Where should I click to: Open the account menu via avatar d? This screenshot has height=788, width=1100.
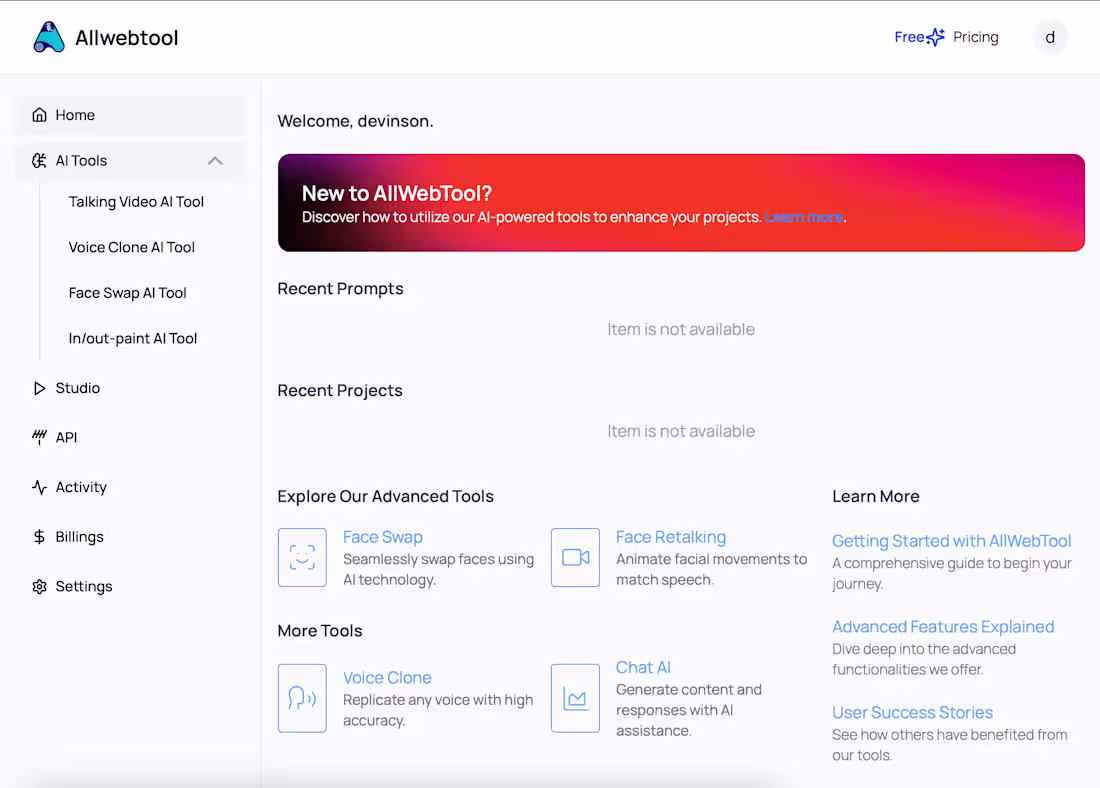(1050, 37)
